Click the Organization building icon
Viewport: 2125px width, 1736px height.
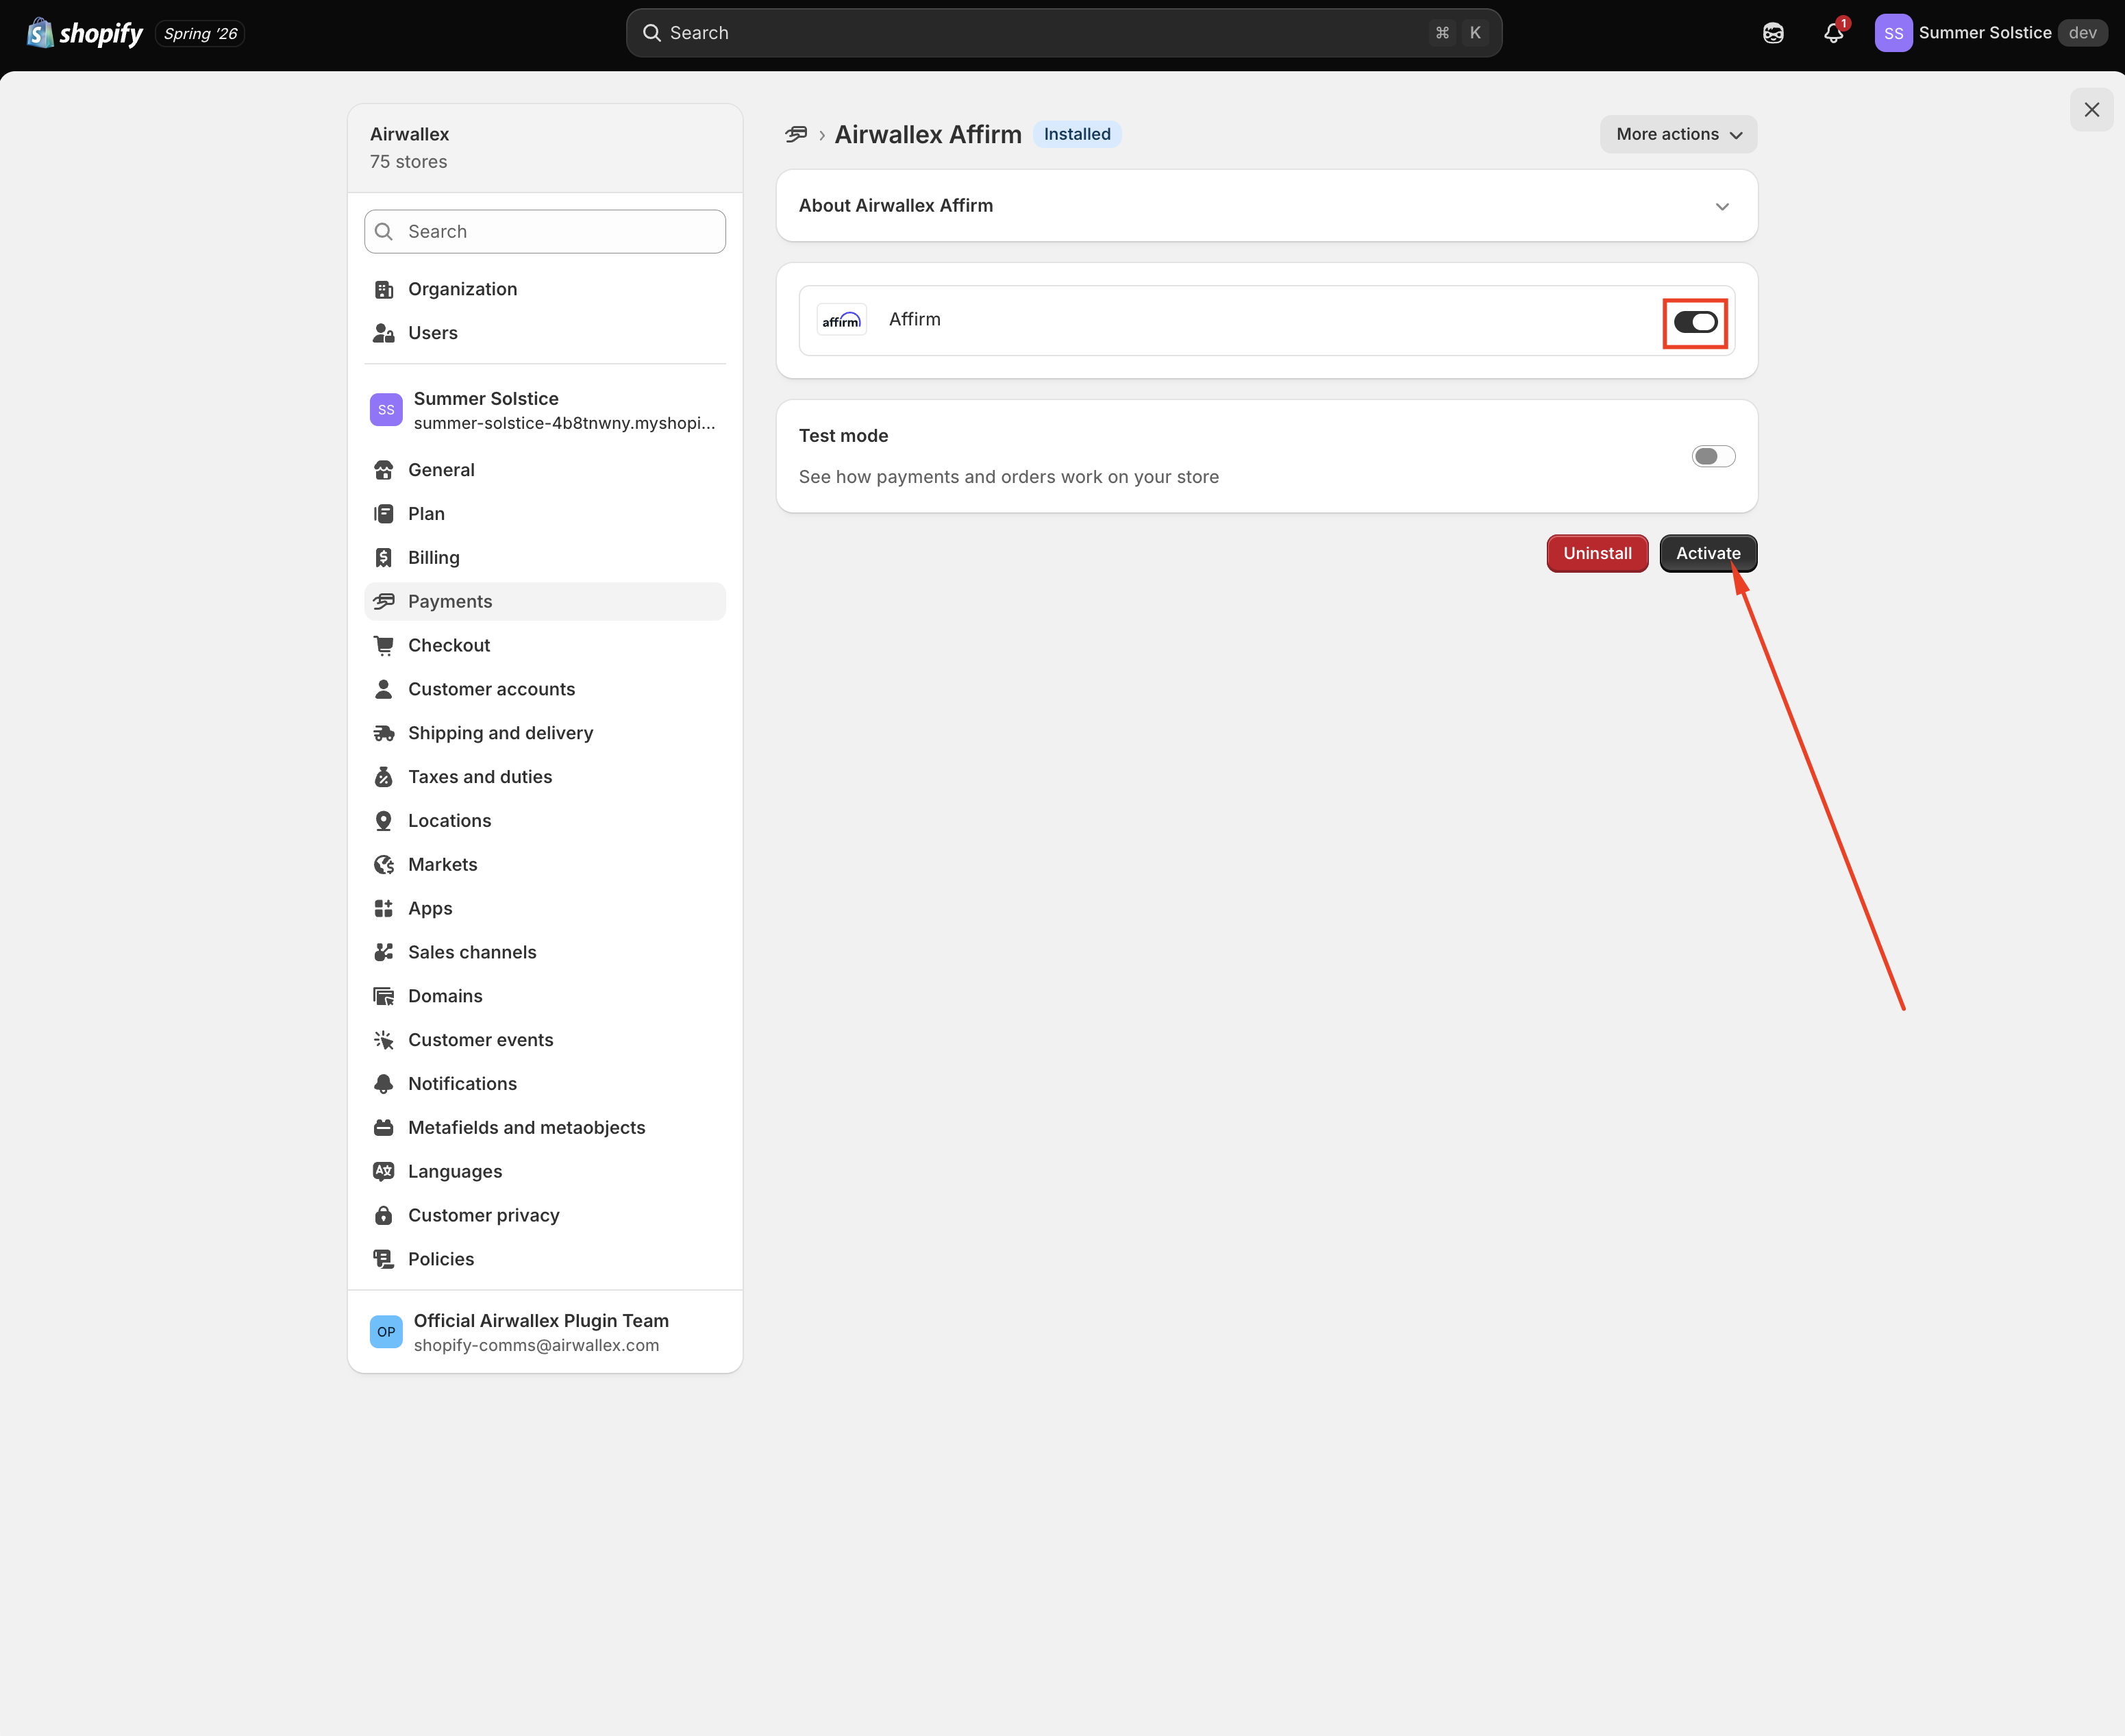384,289
